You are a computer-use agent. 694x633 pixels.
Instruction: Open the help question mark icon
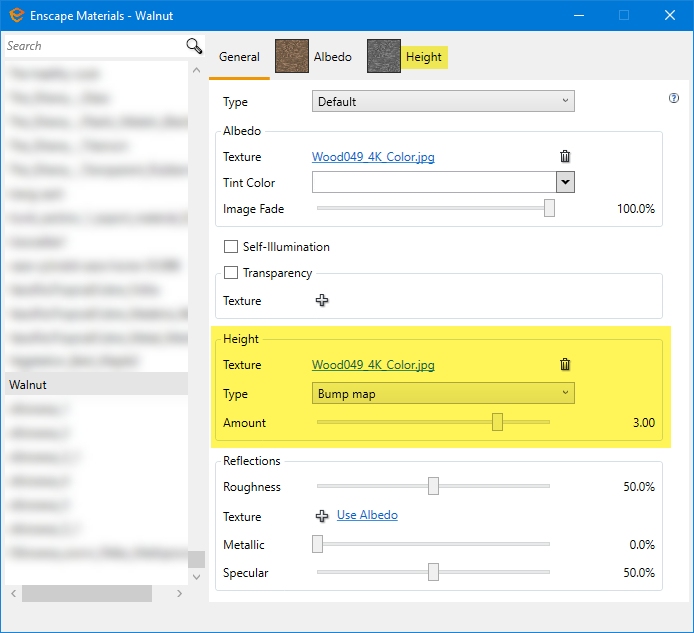tap(673, 99)
